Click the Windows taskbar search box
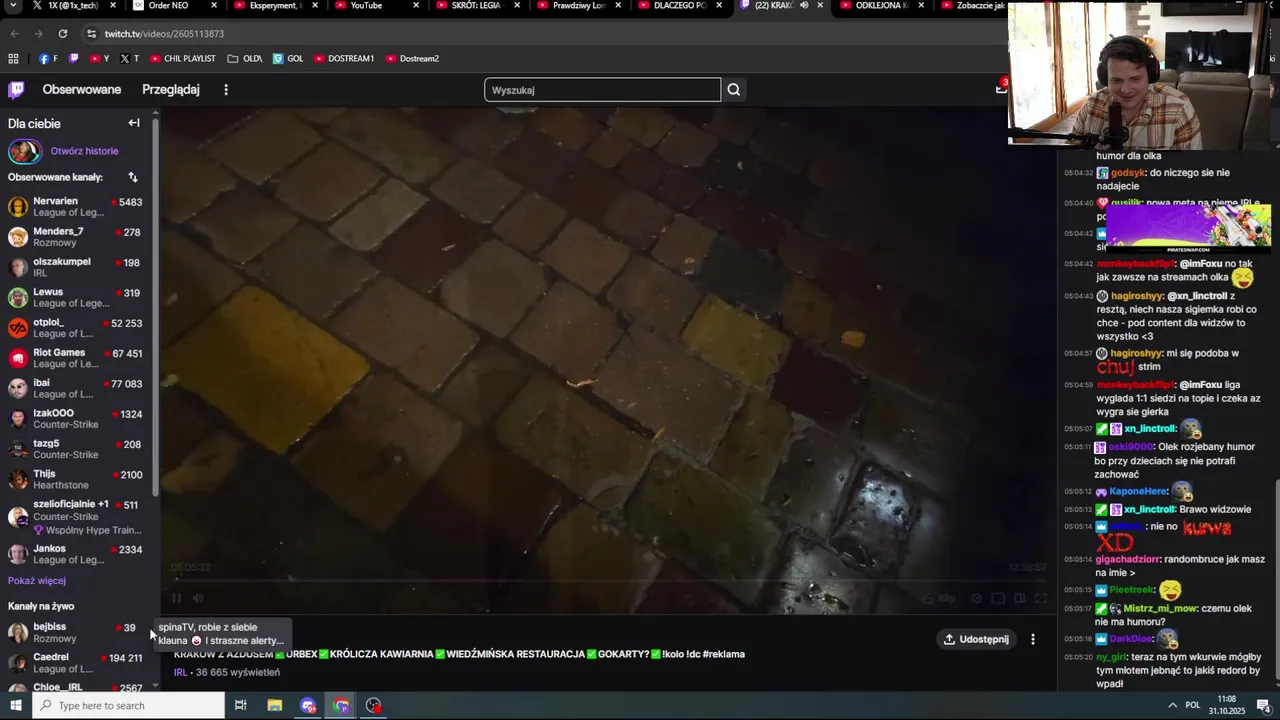 click(127, 705)
